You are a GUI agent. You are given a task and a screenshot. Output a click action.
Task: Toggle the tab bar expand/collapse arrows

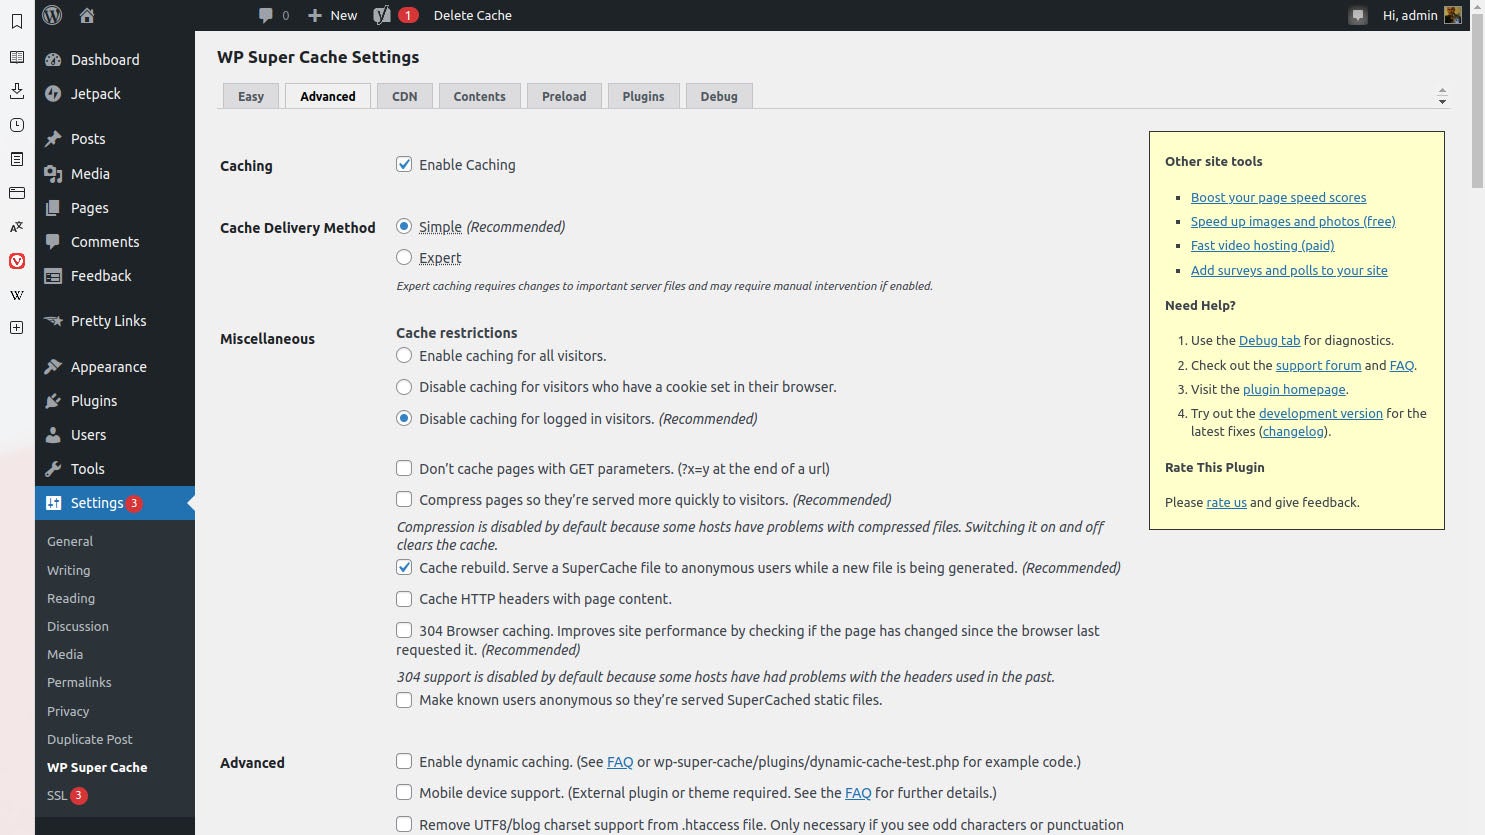pos(1442,96)
